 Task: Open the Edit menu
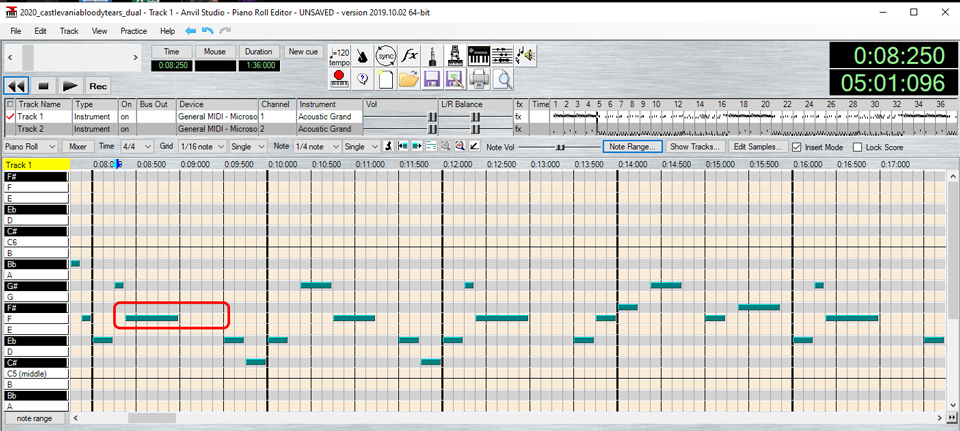point(40,31)
